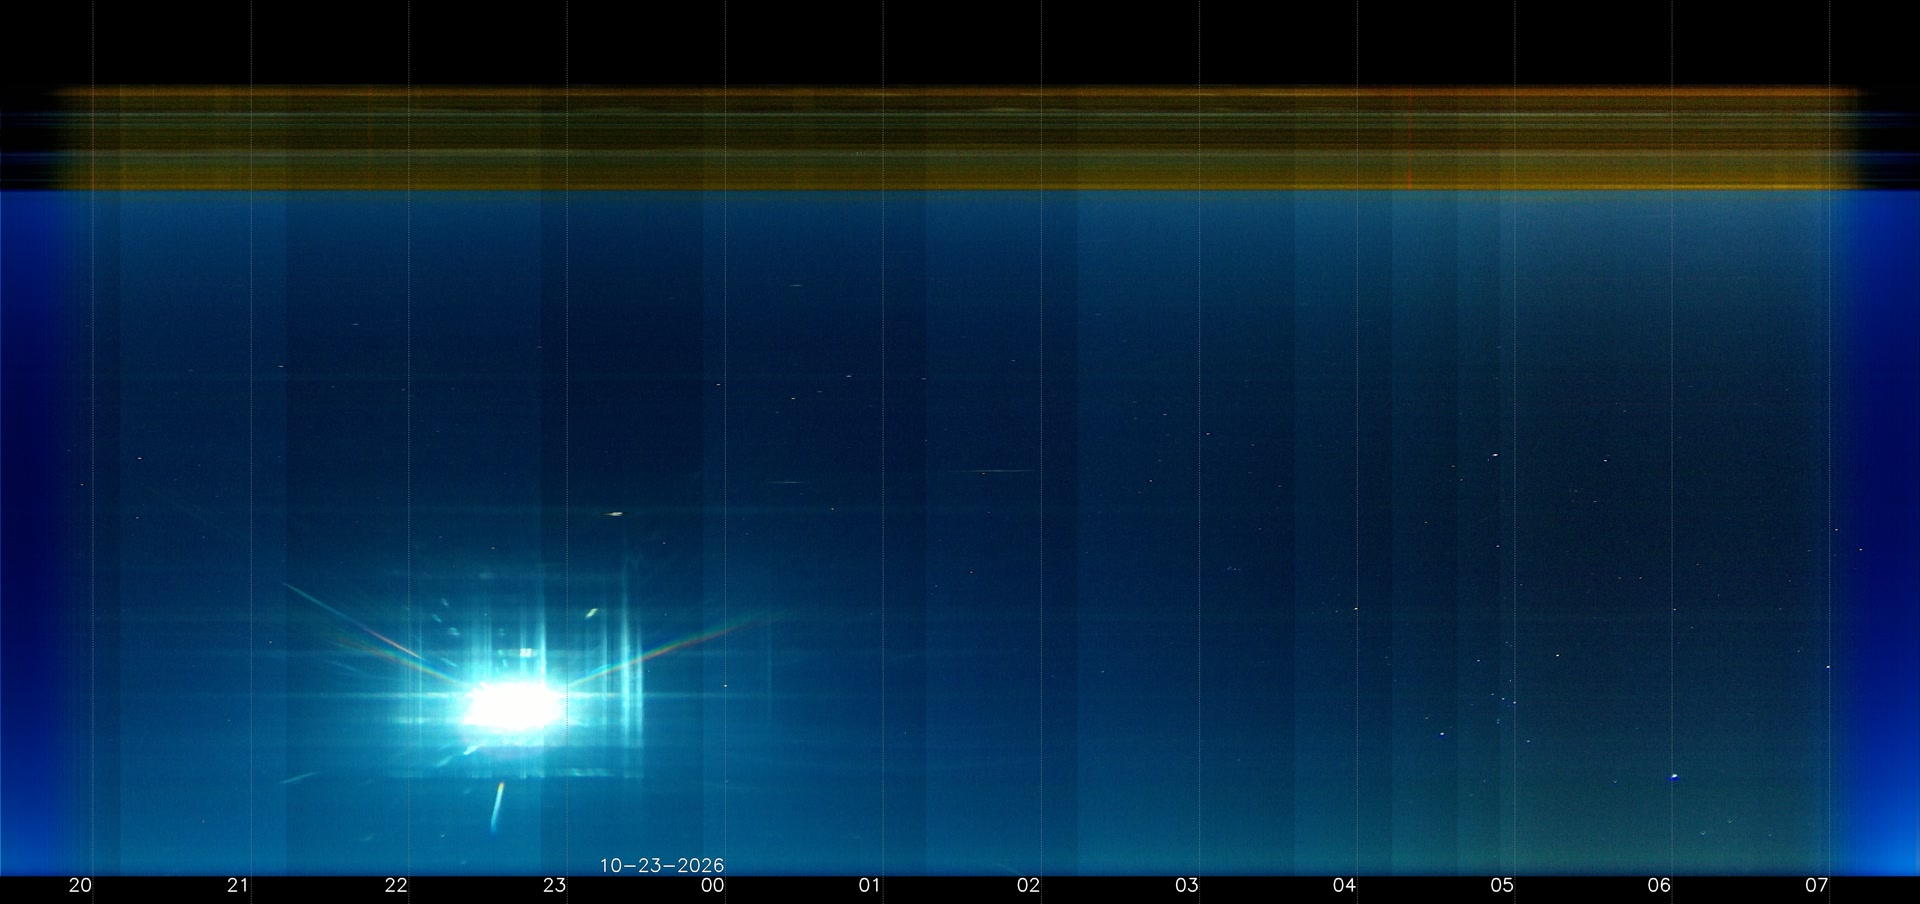
Task: Click the 20 hour label
Action: tap(80, 885)
